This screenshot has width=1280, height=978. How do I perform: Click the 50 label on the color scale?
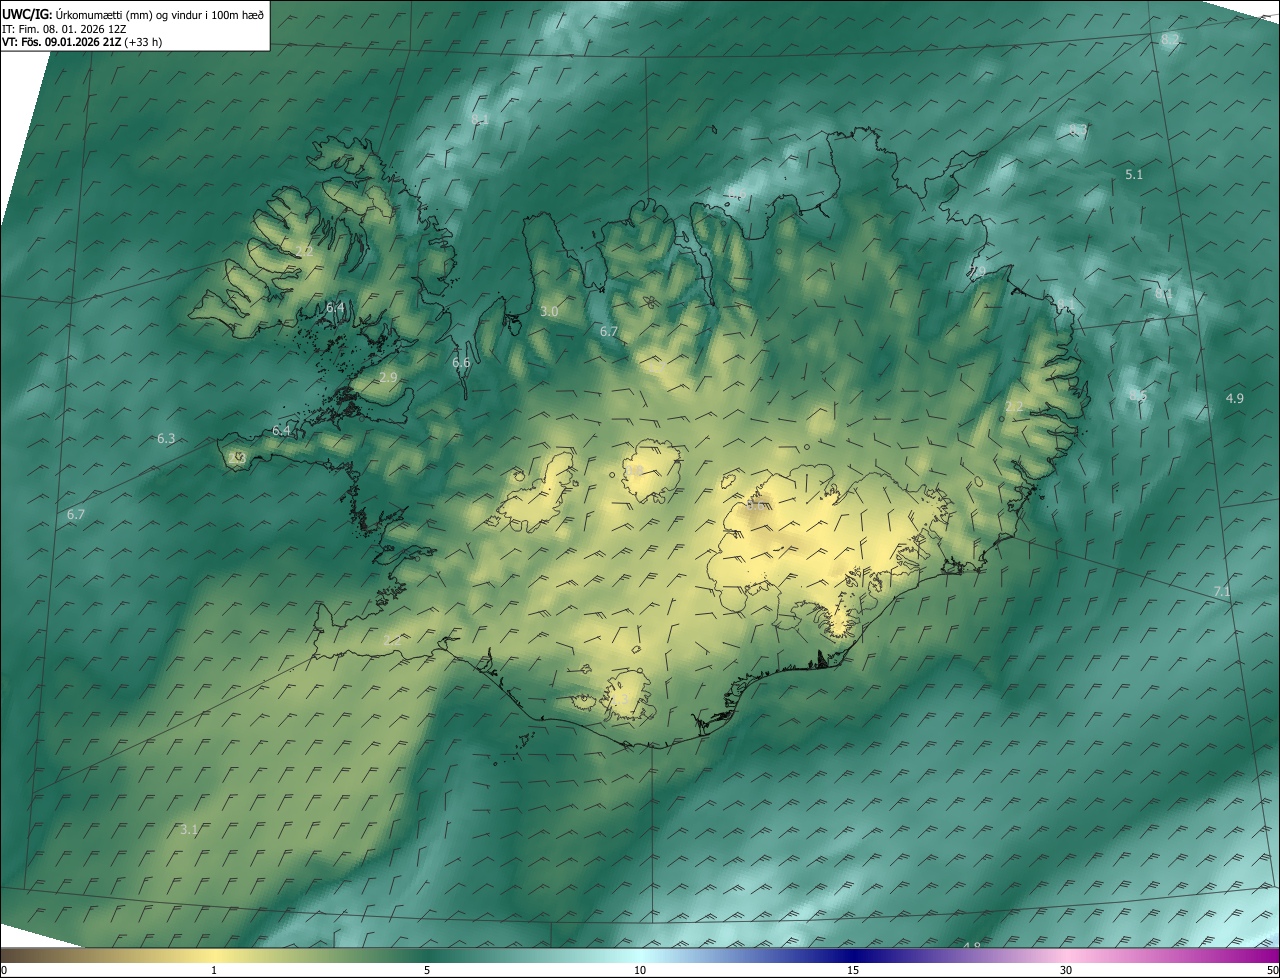click(x=1272, y=970)
